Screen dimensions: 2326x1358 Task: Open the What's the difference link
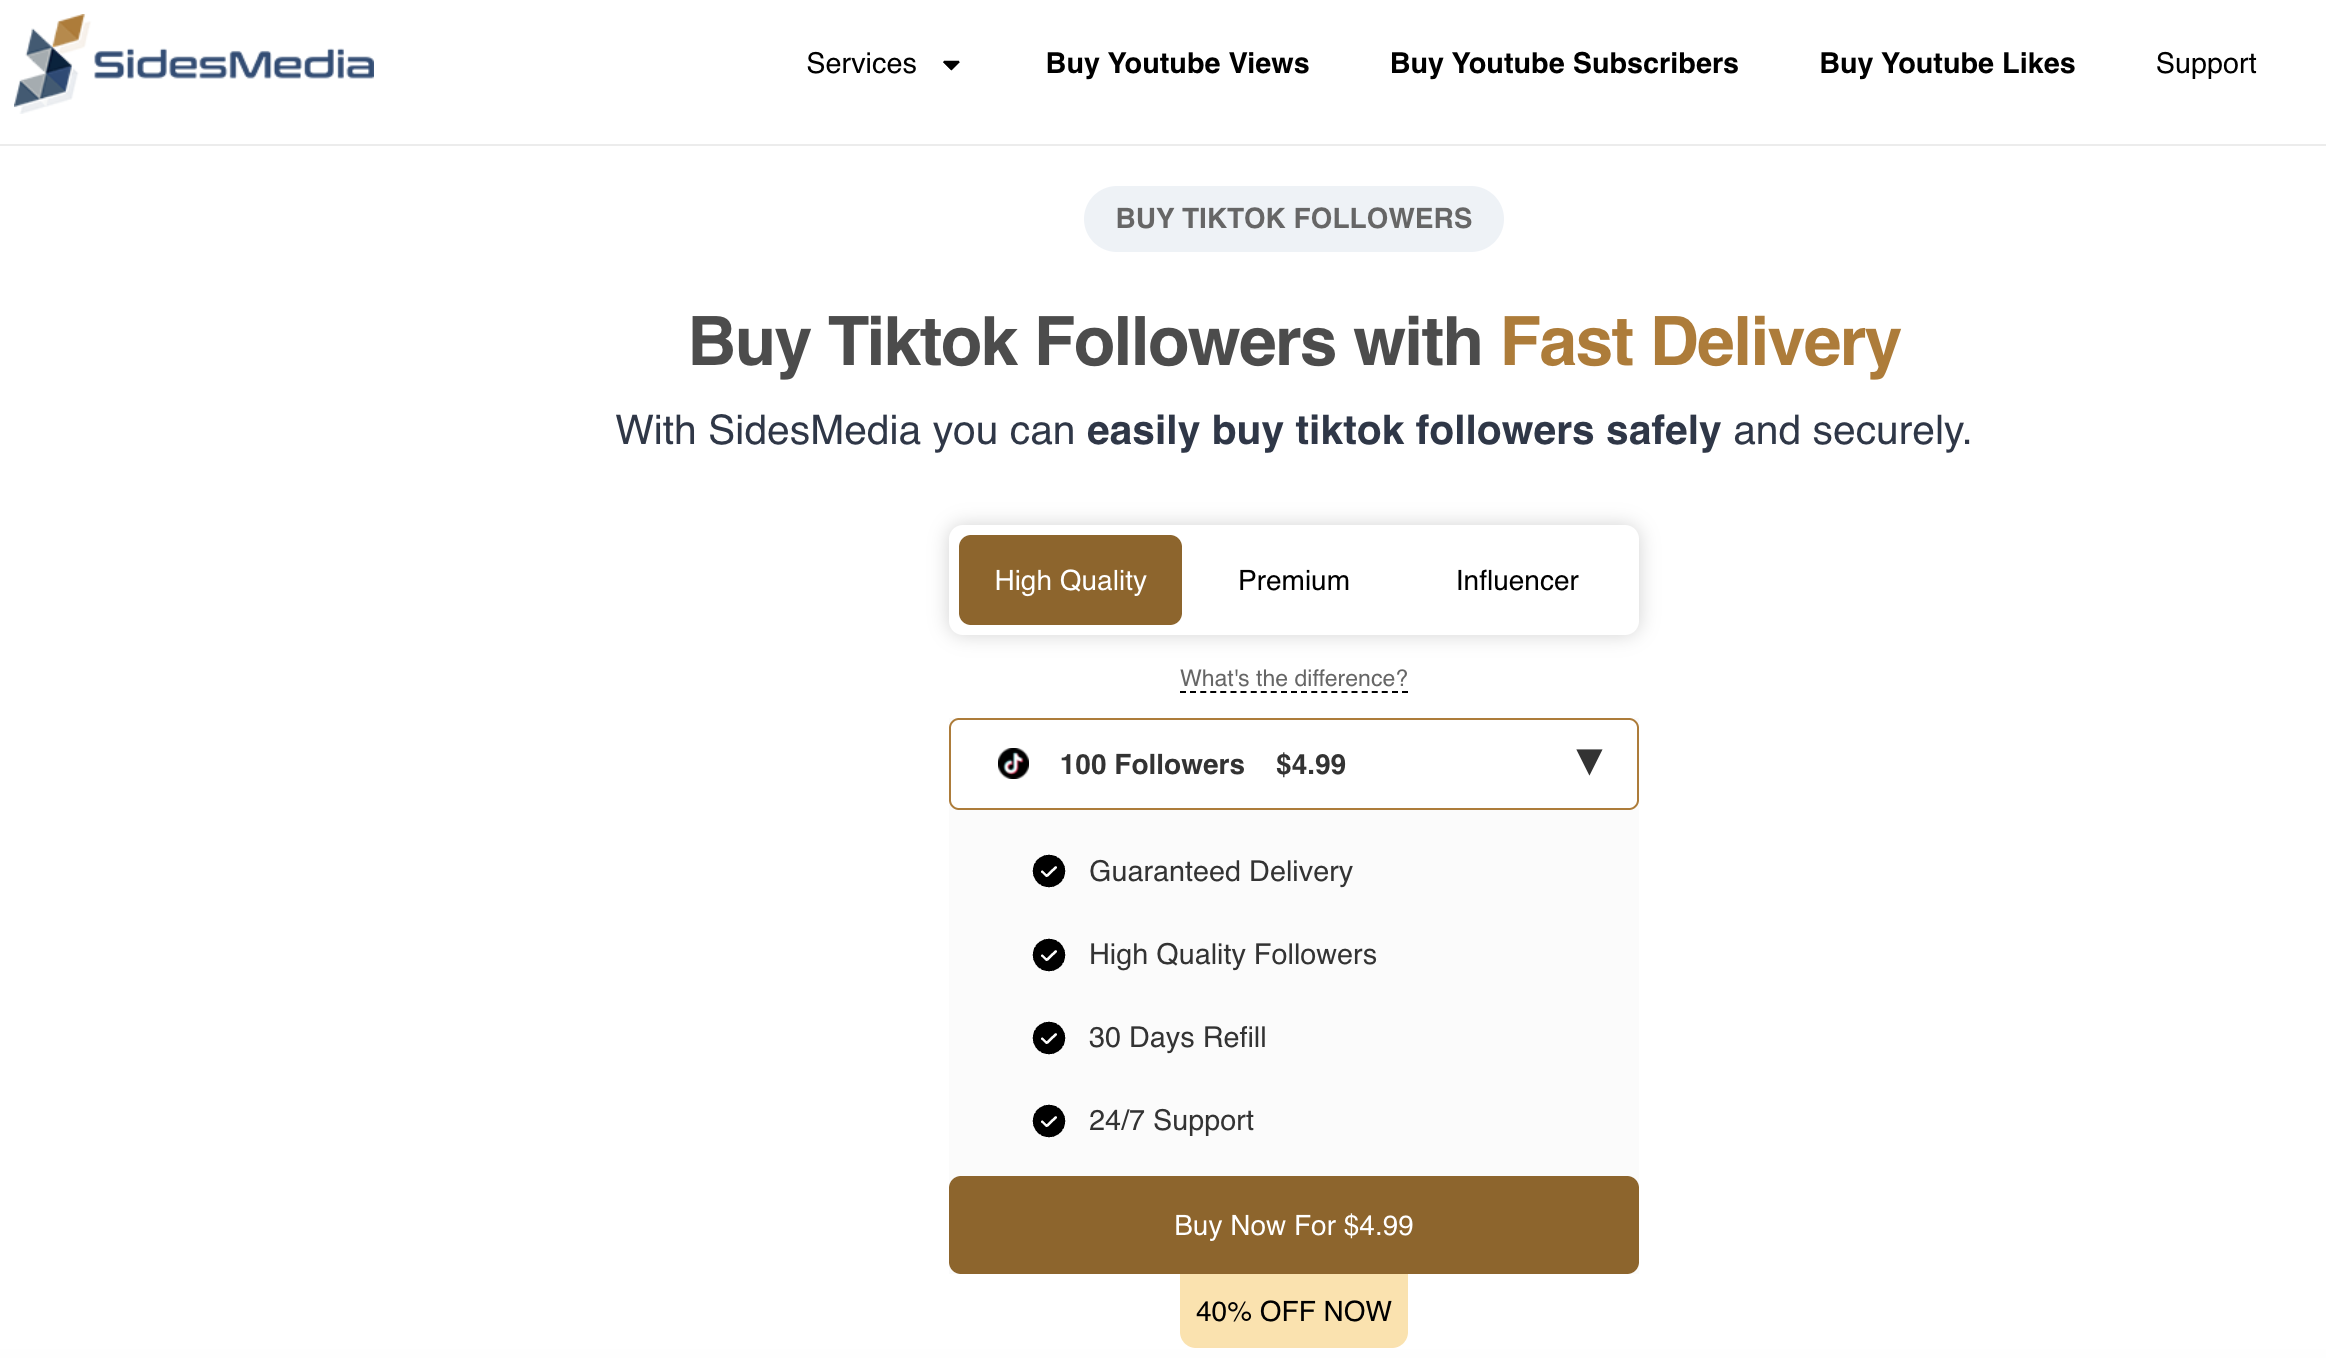click(x=1293, y=677)
